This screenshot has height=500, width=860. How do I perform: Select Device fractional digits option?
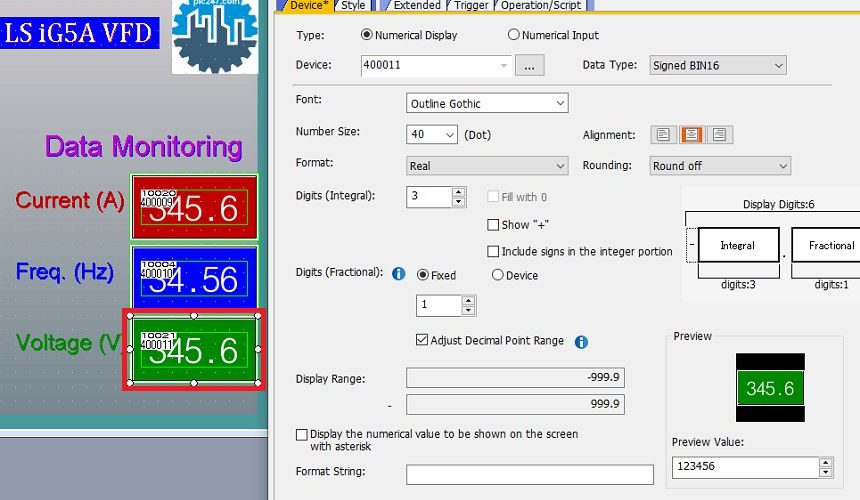tap(514, 275)
